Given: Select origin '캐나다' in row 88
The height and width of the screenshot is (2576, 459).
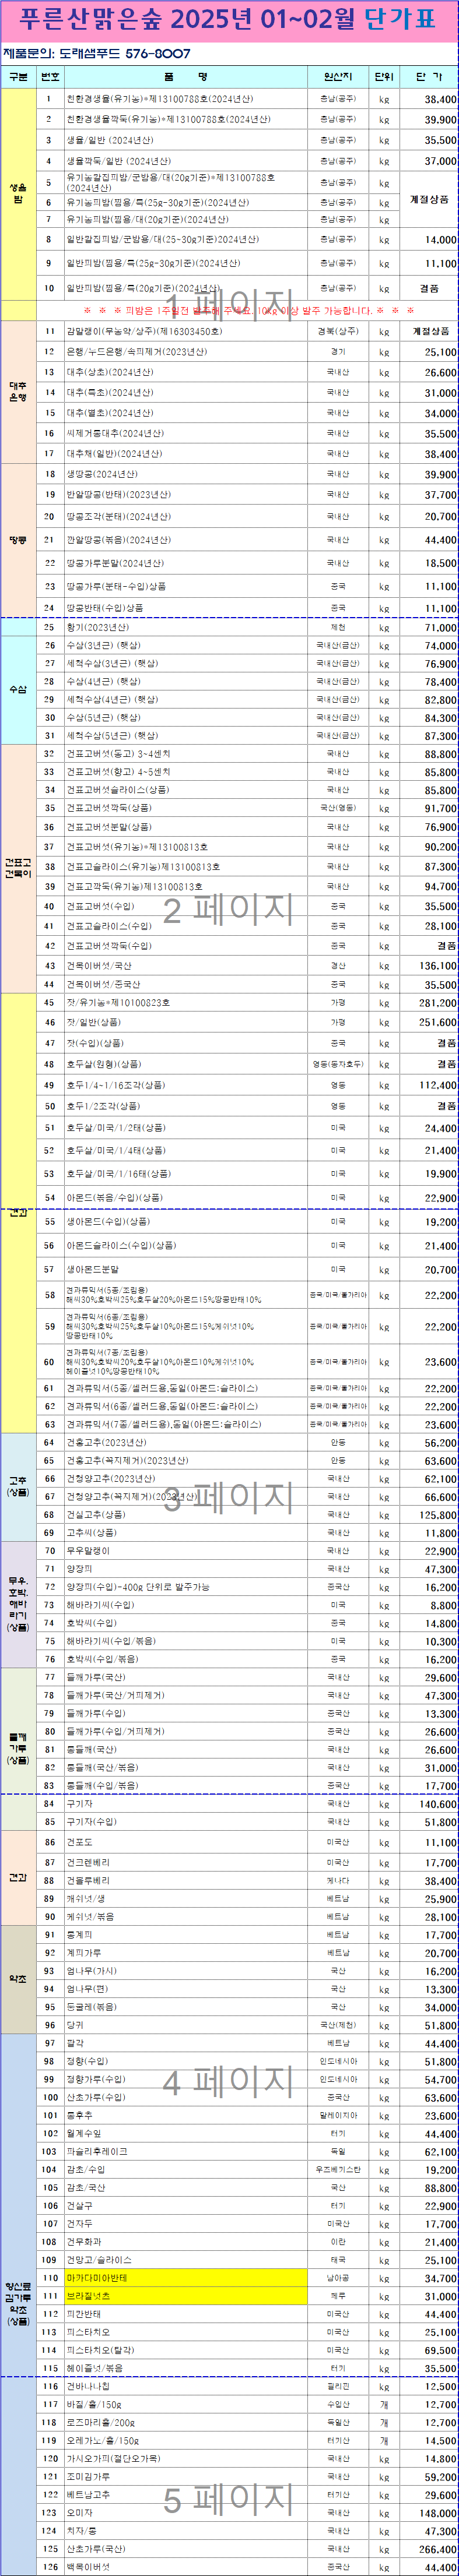Looking at the screenshot, I should click(x=338, y=1880).
